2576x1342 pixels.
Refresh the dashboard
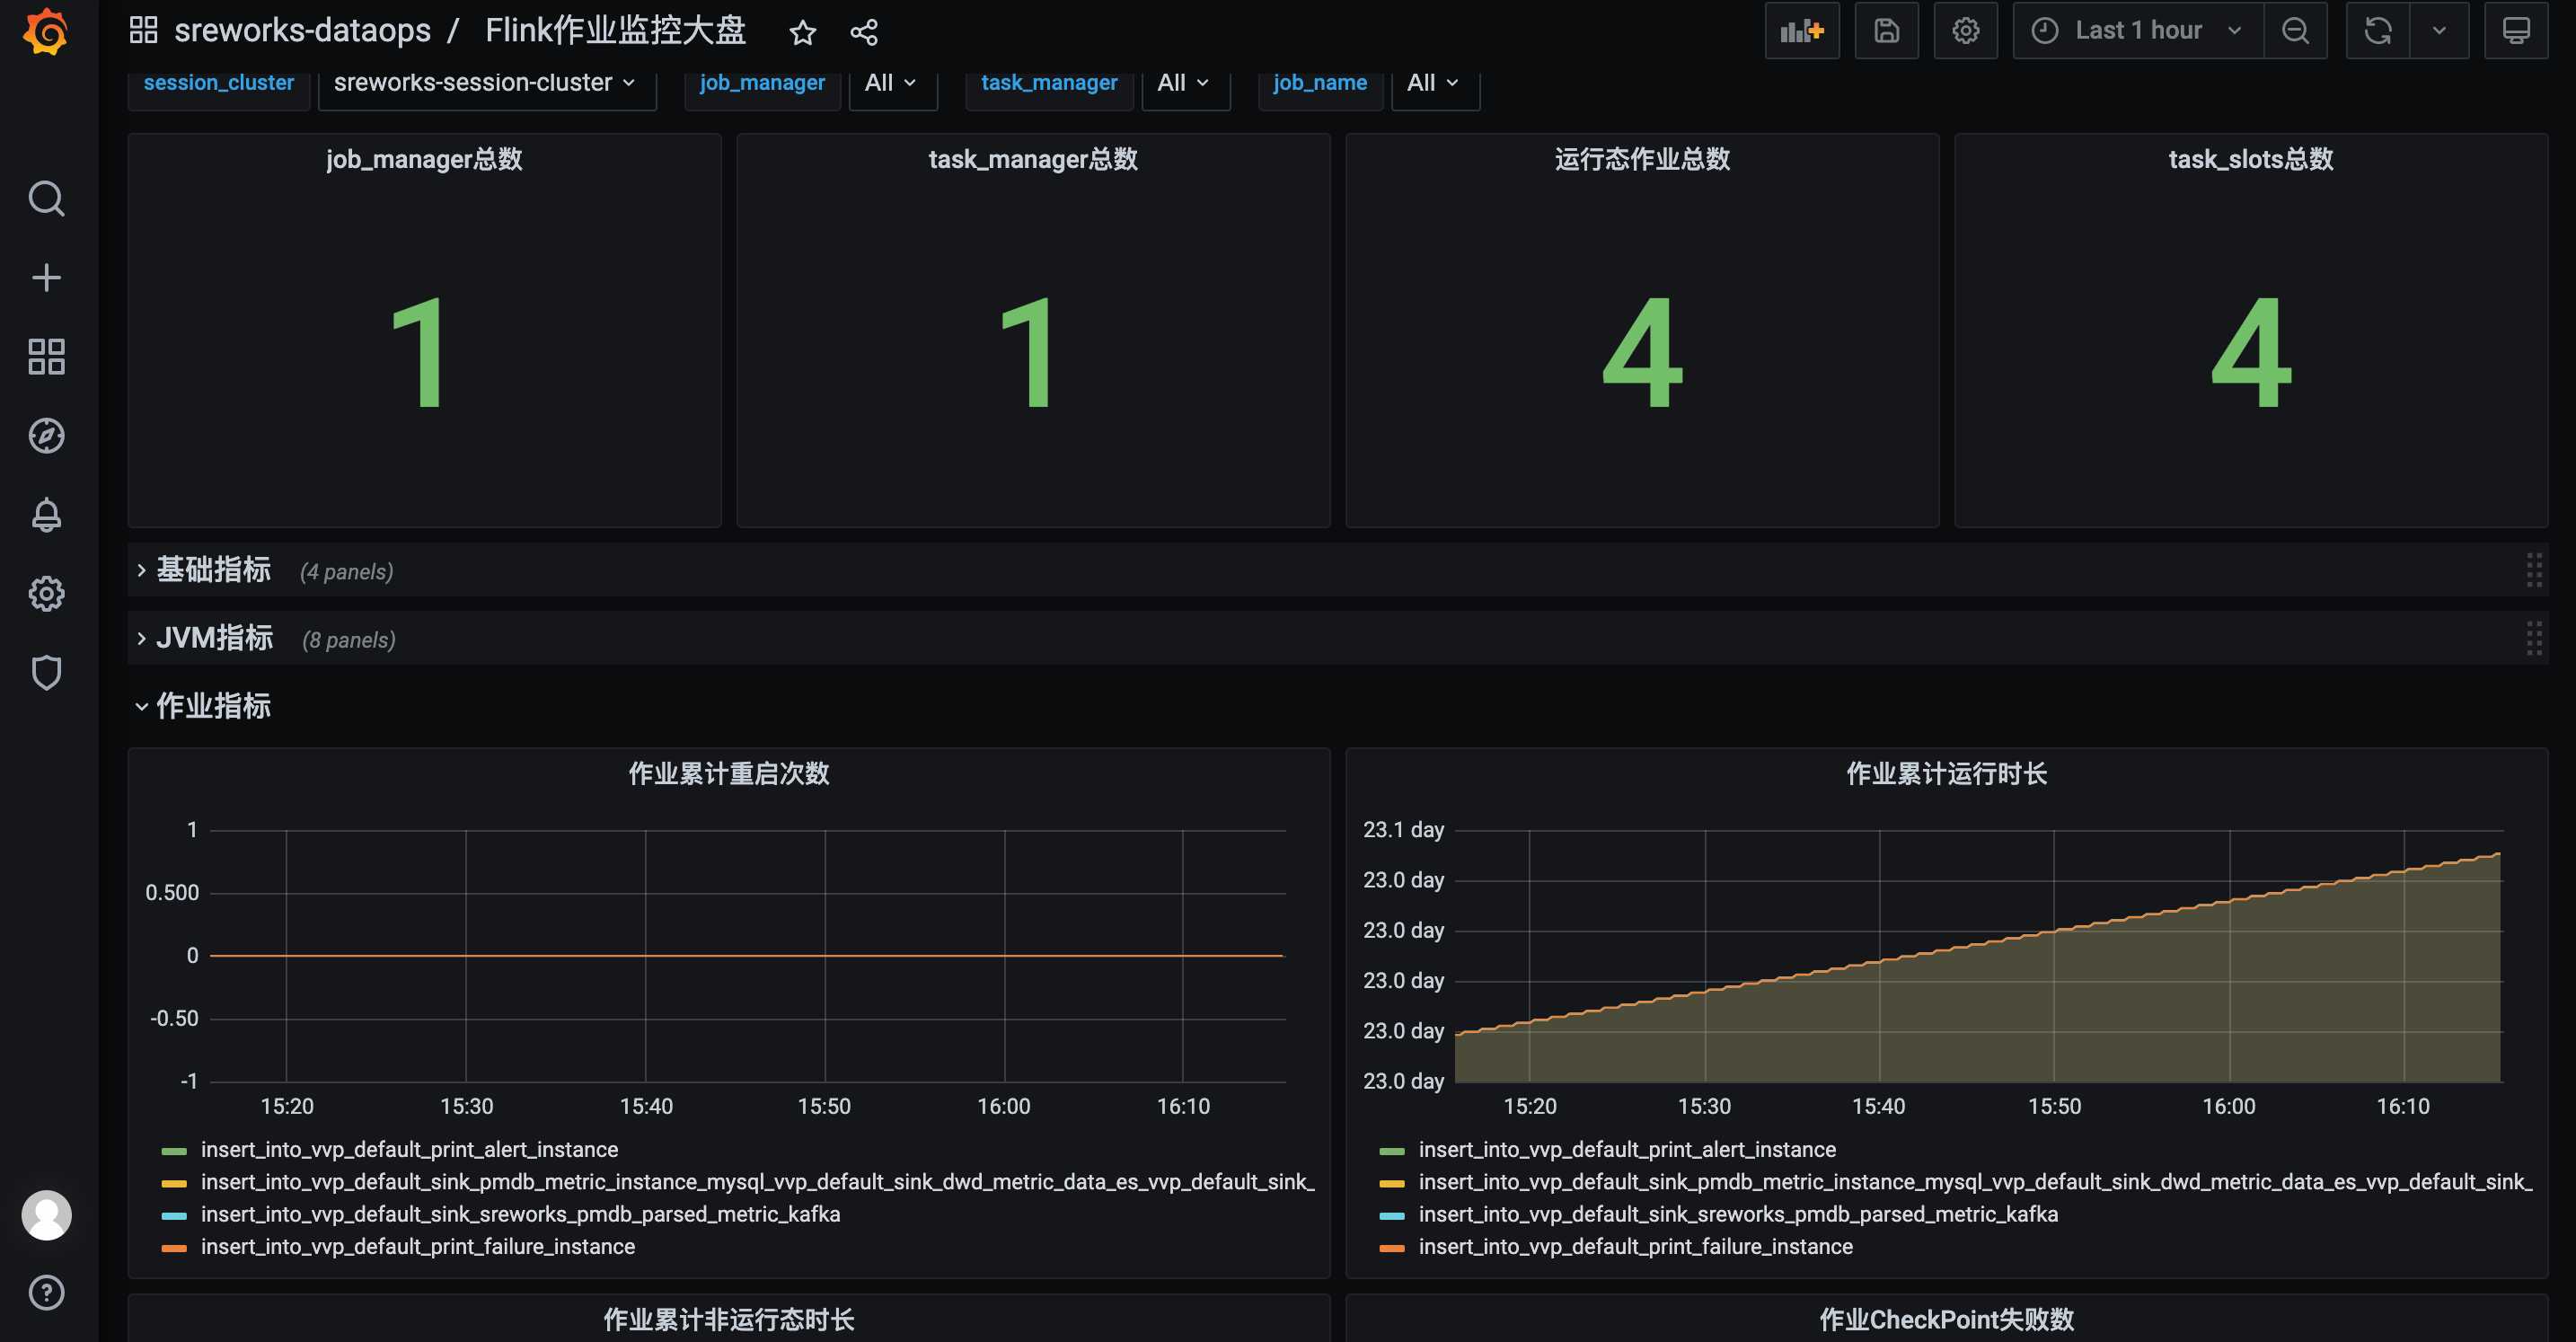(2377, 31)
